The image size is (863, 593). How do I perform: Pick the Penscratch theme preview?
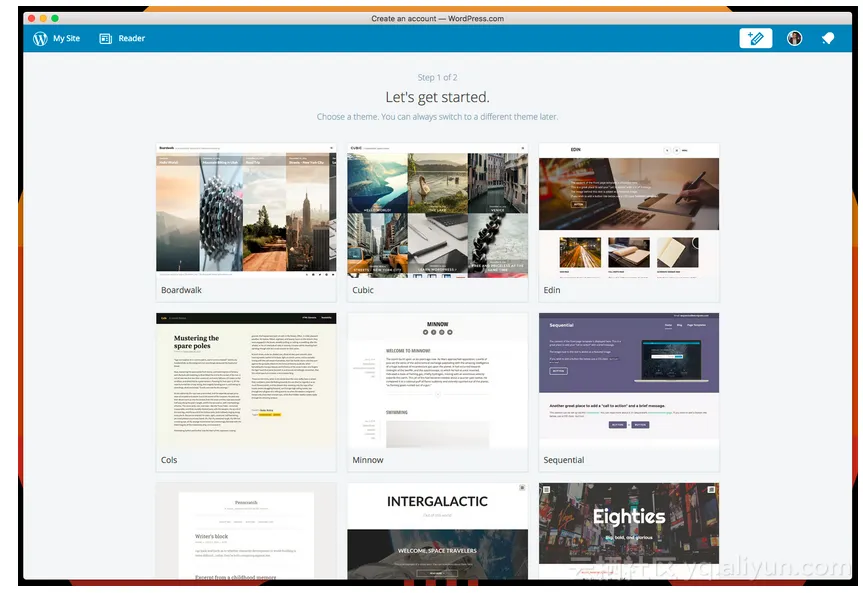pos(246,530)
